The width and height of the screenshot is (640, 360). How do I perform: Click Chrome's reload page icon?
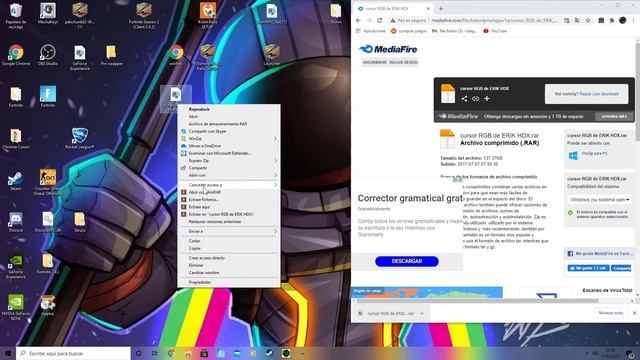coord(379,20)
